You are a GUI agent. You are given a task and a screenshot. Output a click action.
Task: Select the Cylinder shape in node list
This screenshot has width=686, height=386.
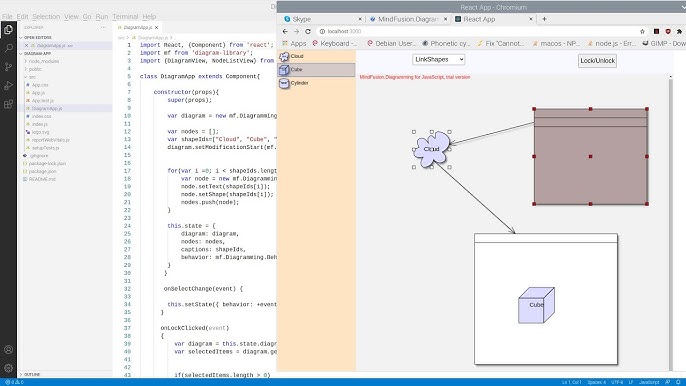[316, 83]
